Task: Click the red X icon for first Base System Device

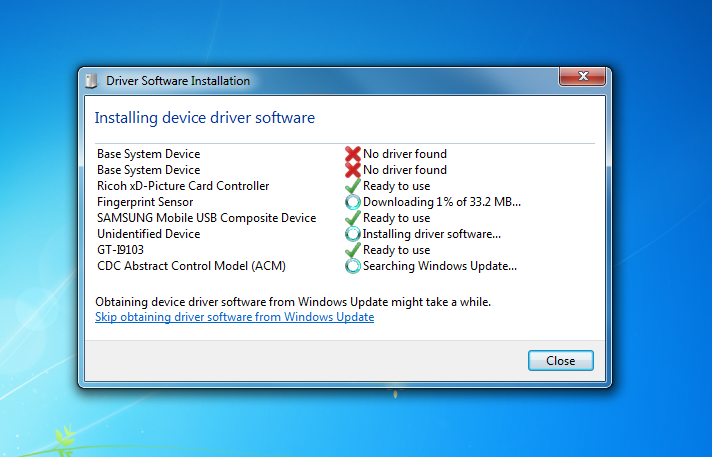Action: (x=352, y=154)
